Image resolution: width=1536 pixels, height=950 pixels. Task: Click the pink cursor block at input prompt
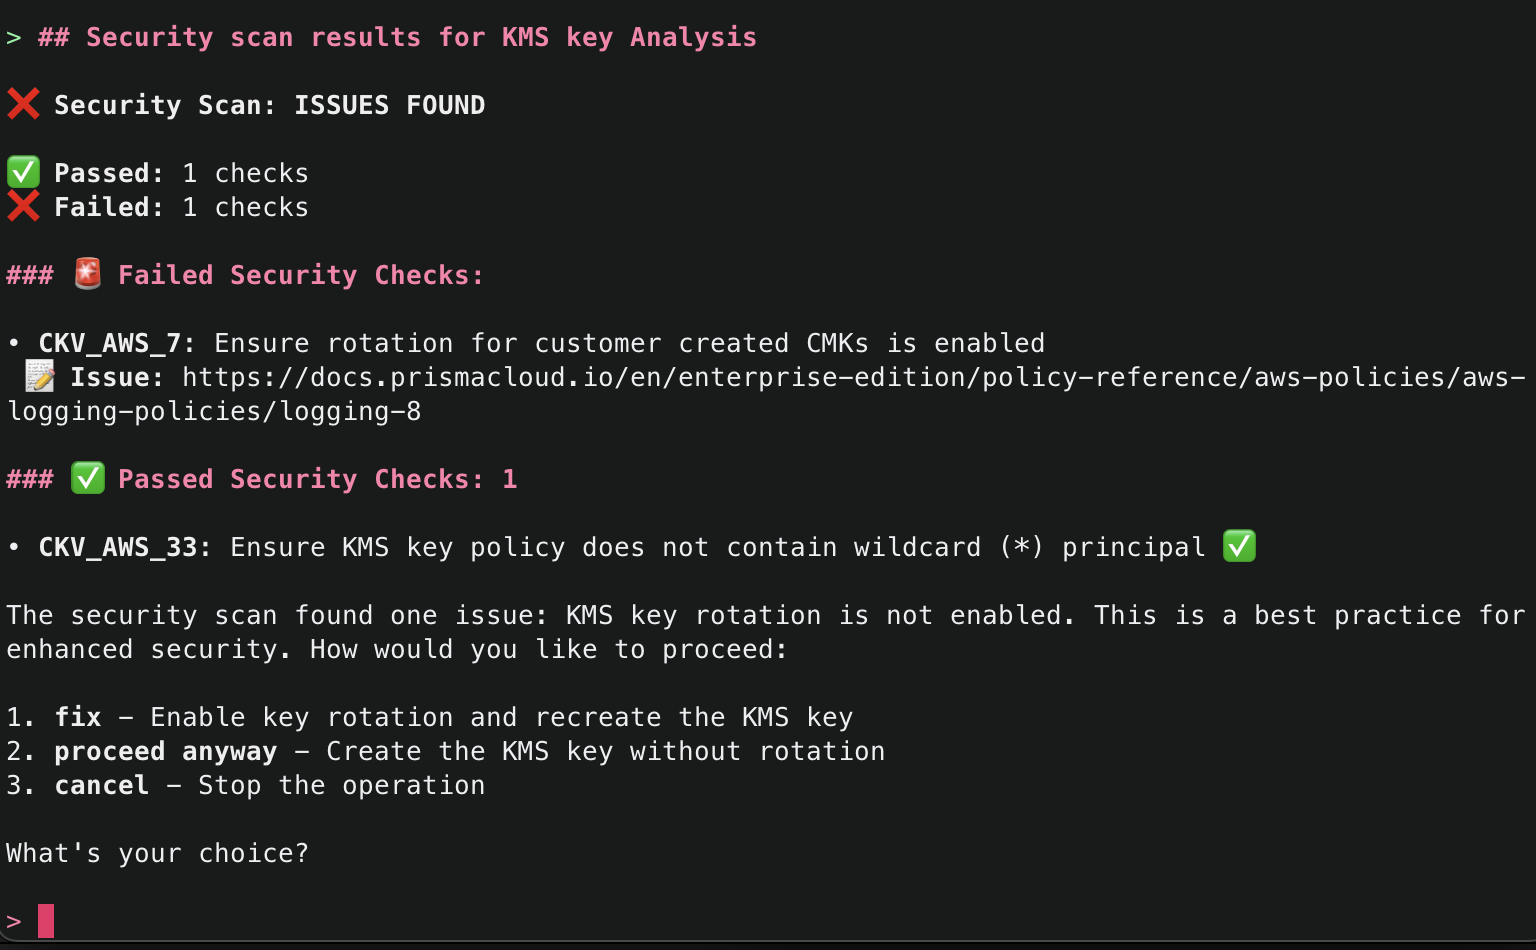46,920
